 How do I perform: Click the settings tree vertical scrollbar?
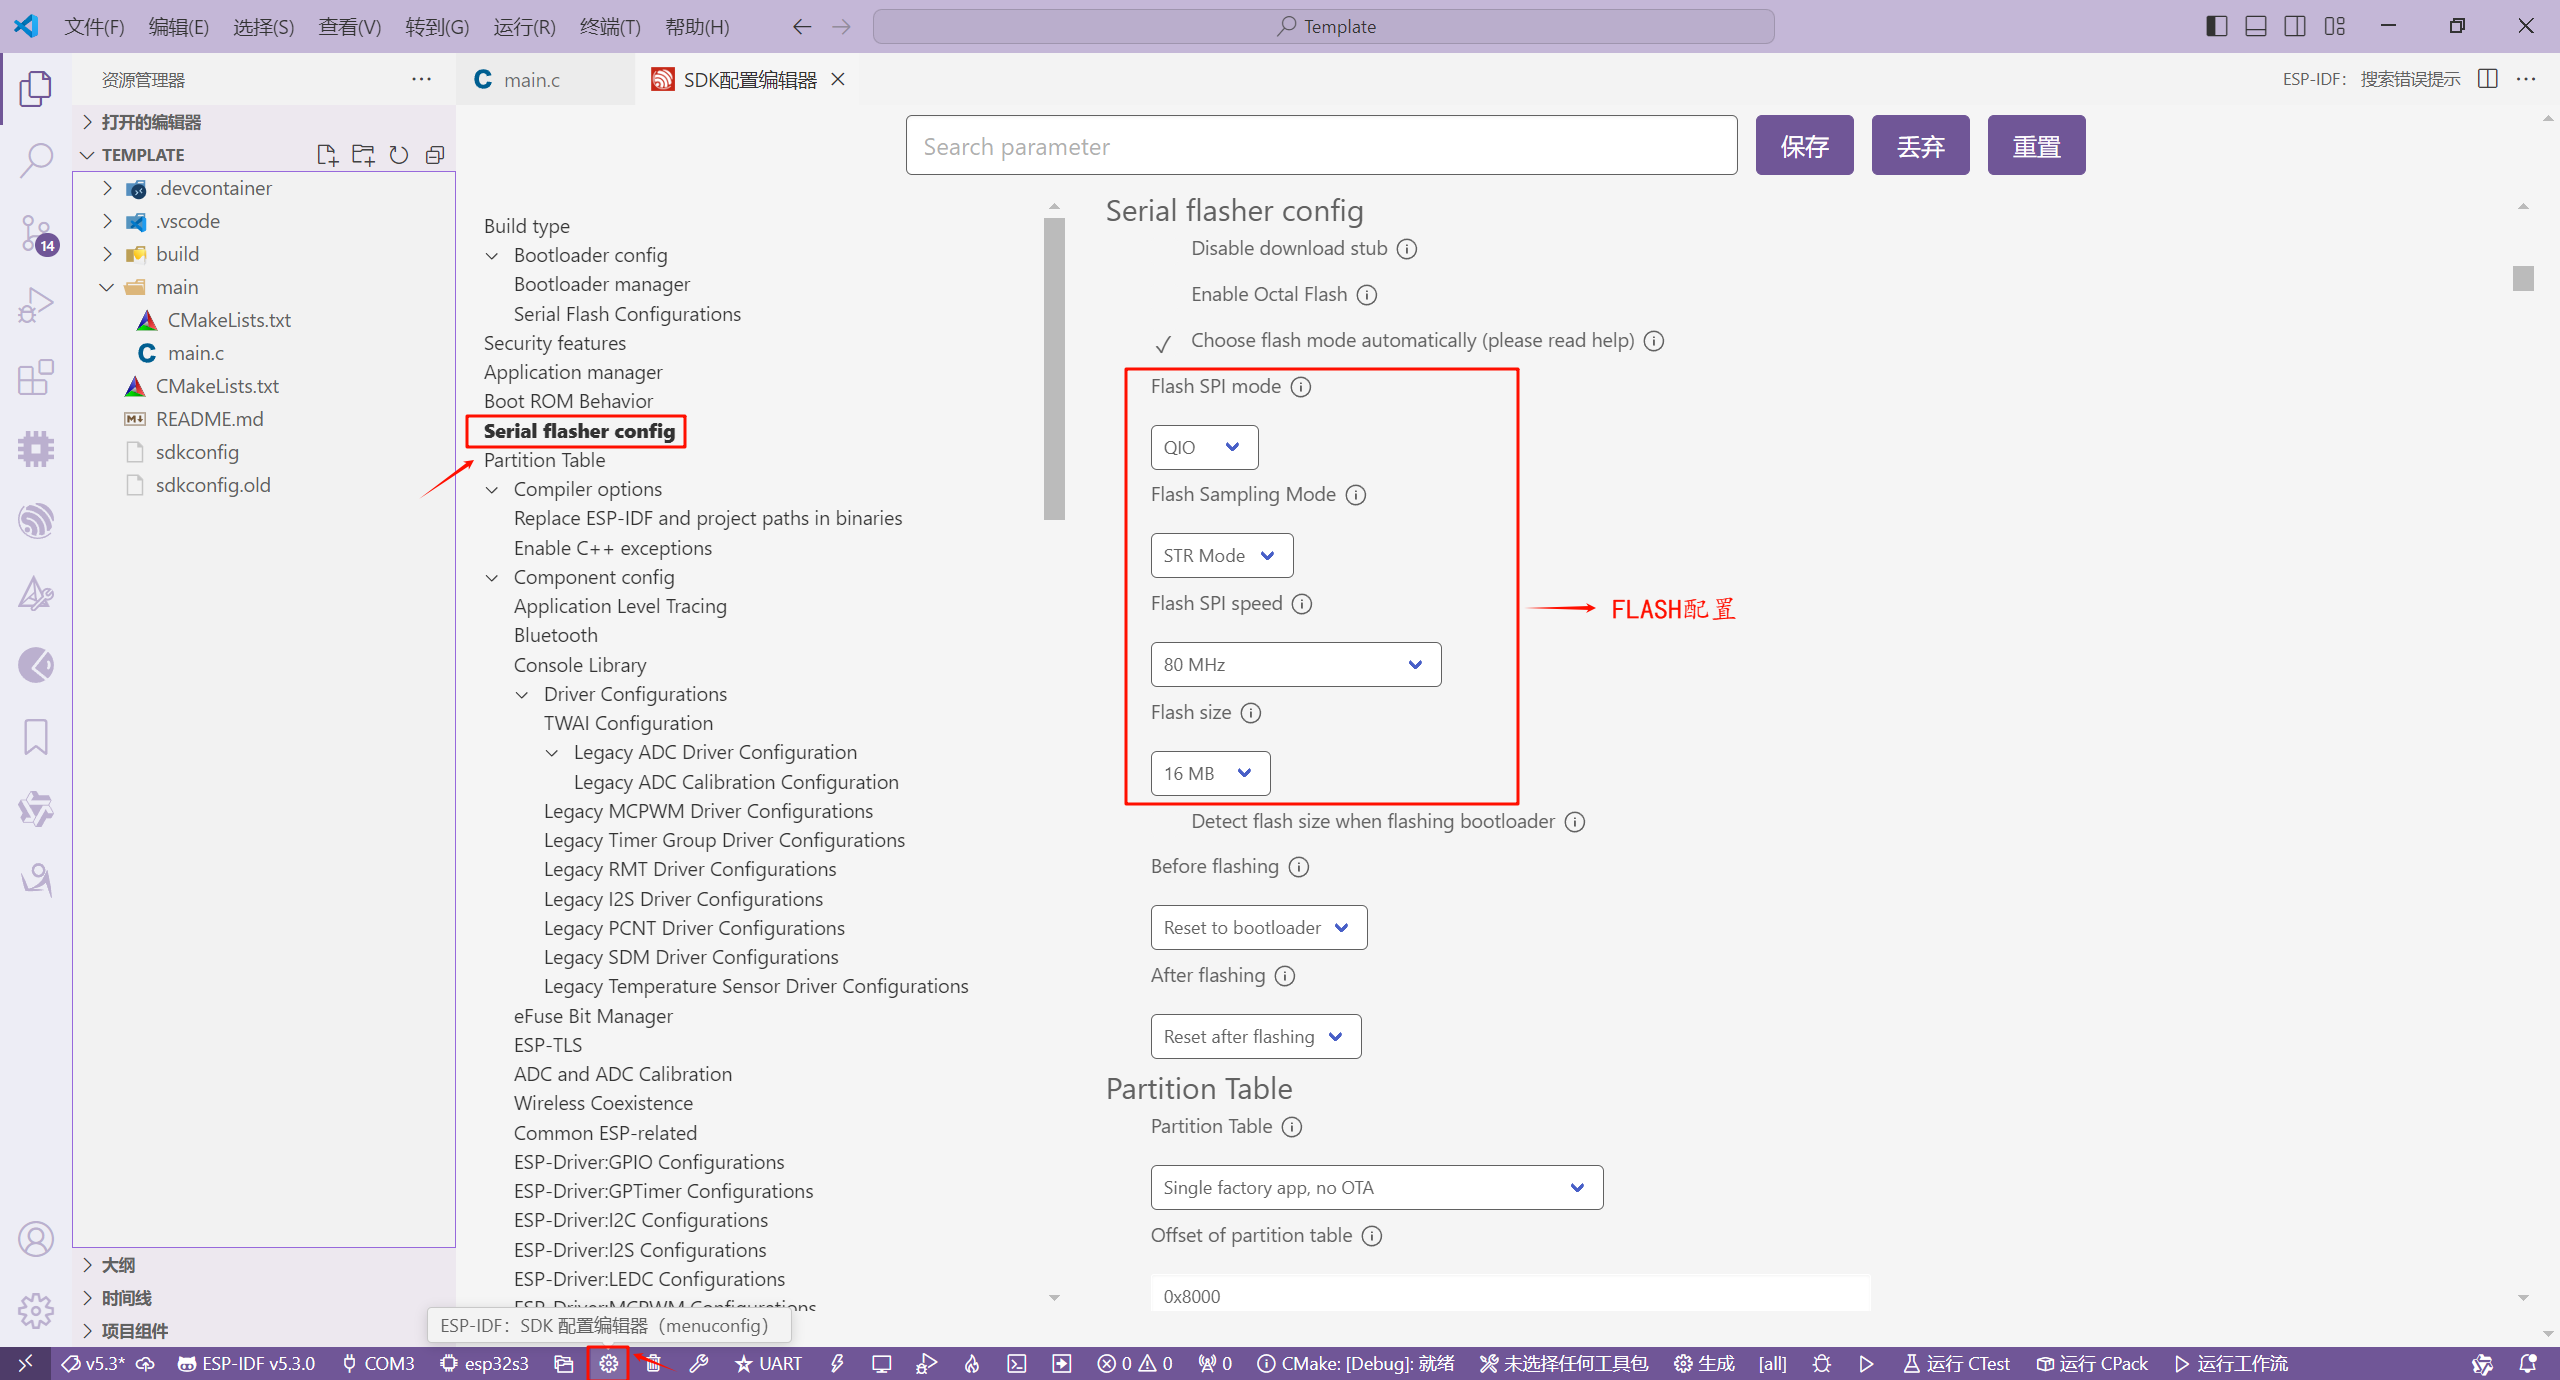1054,370
